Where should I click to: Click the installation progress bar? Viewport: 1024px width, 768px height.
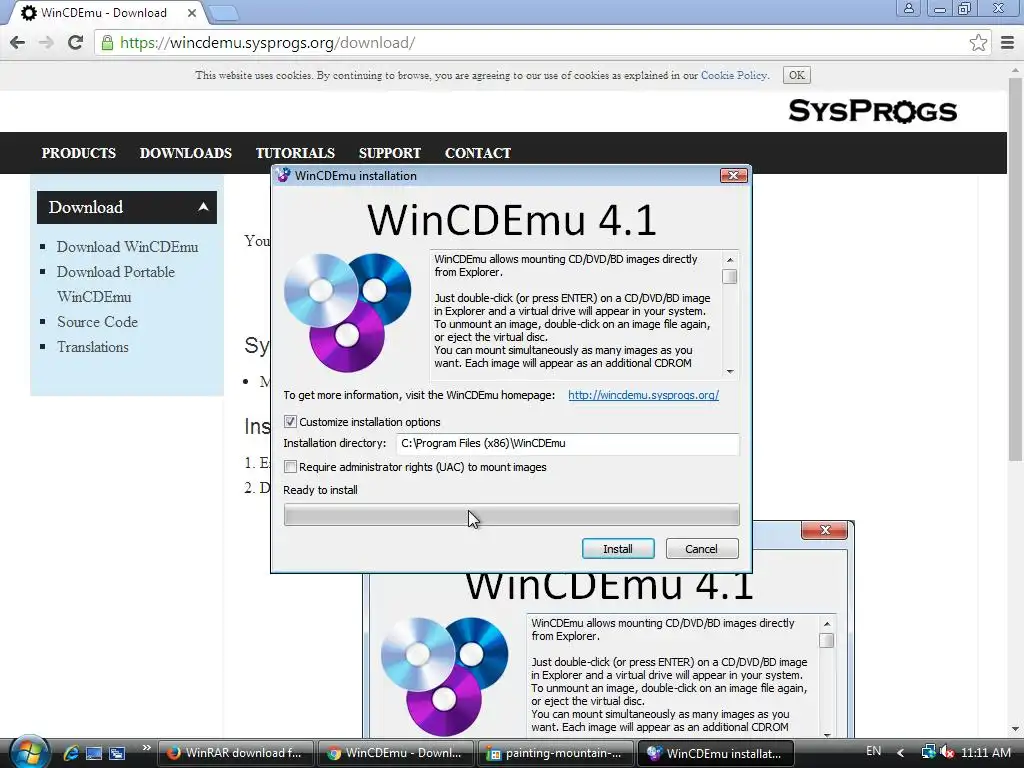click(x=511, y=515)
